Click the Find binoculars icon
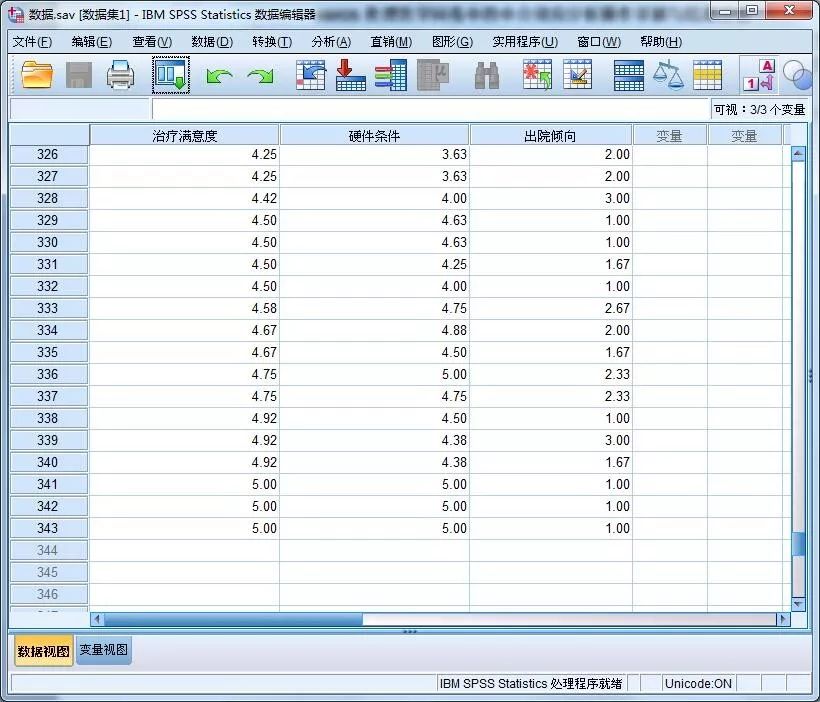Viewport: 820px width, 702px height. coord(486,76)
